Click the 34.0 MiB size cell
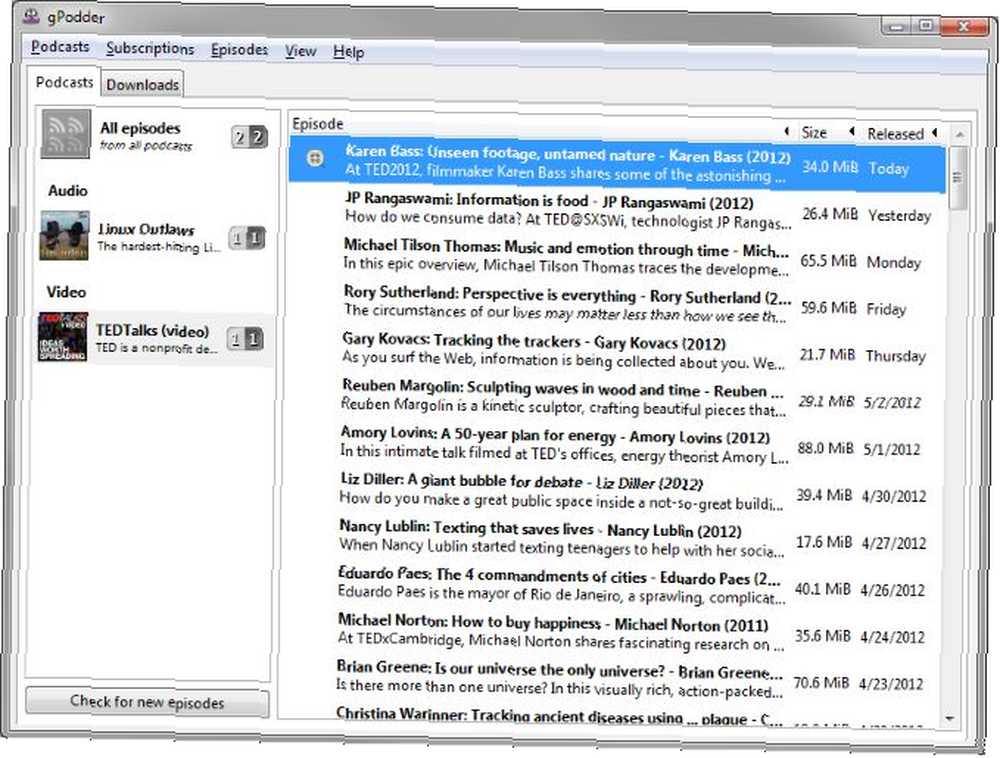The image size is (1000, 758). point(830,167)
